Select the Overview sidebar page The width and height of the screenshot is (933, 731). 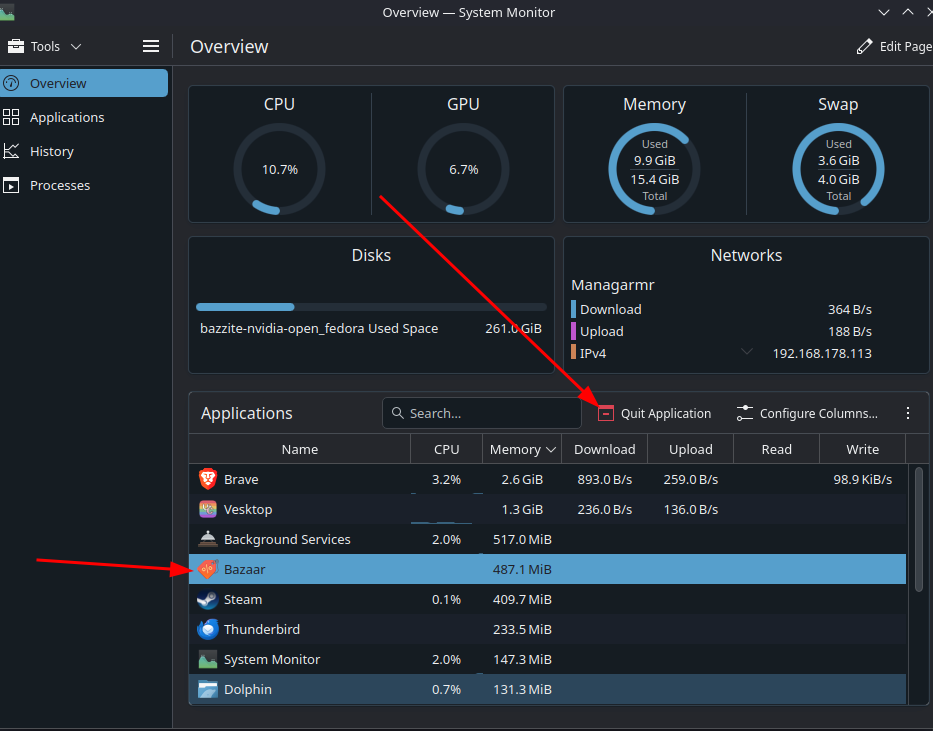coord(84,83)
